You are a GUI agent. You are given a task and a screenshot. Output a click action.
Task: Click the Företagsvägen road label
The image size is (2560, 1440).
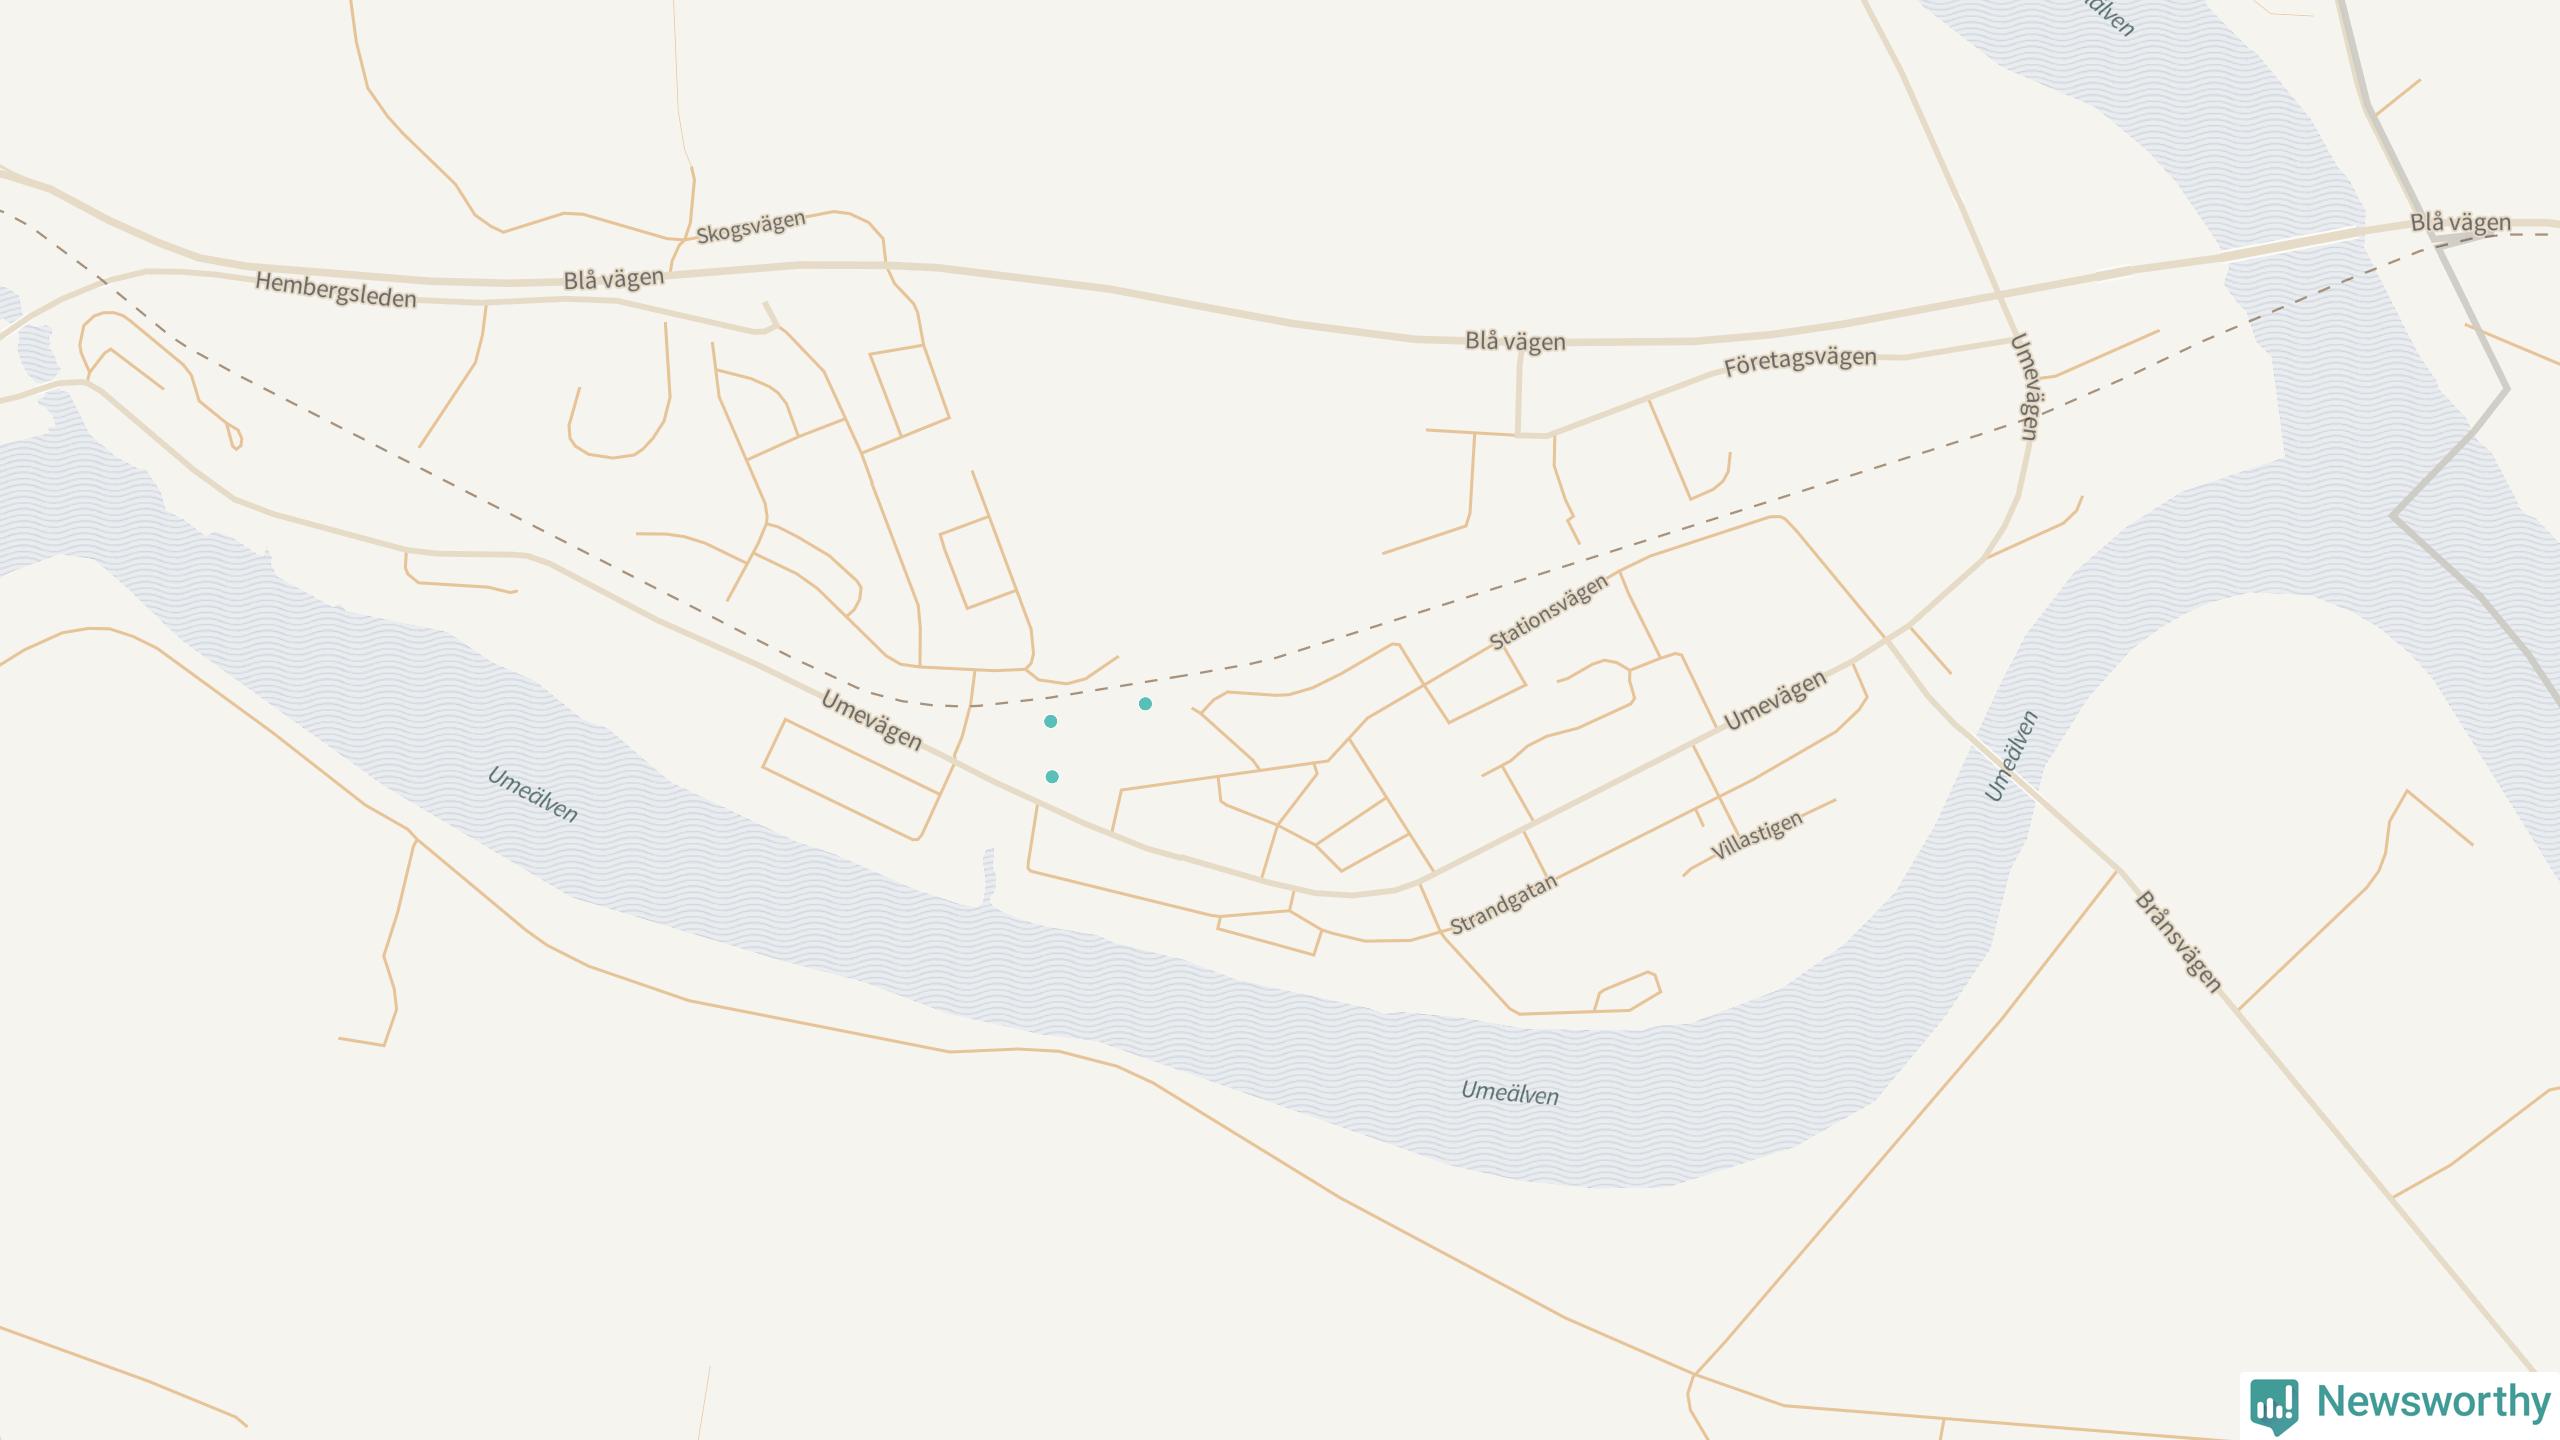[1800, 361]
